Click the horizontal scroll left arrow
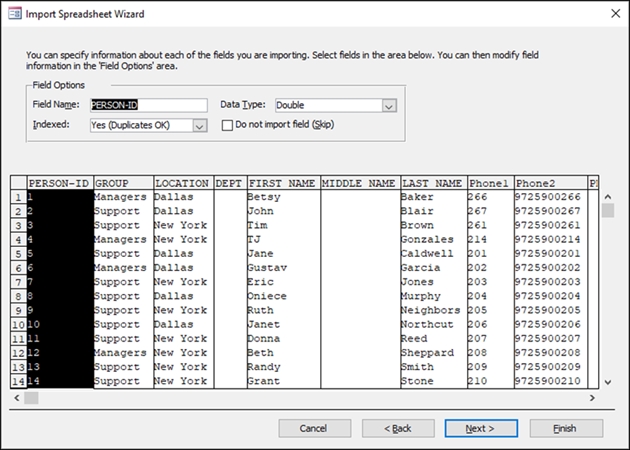 tap(17, 398)
